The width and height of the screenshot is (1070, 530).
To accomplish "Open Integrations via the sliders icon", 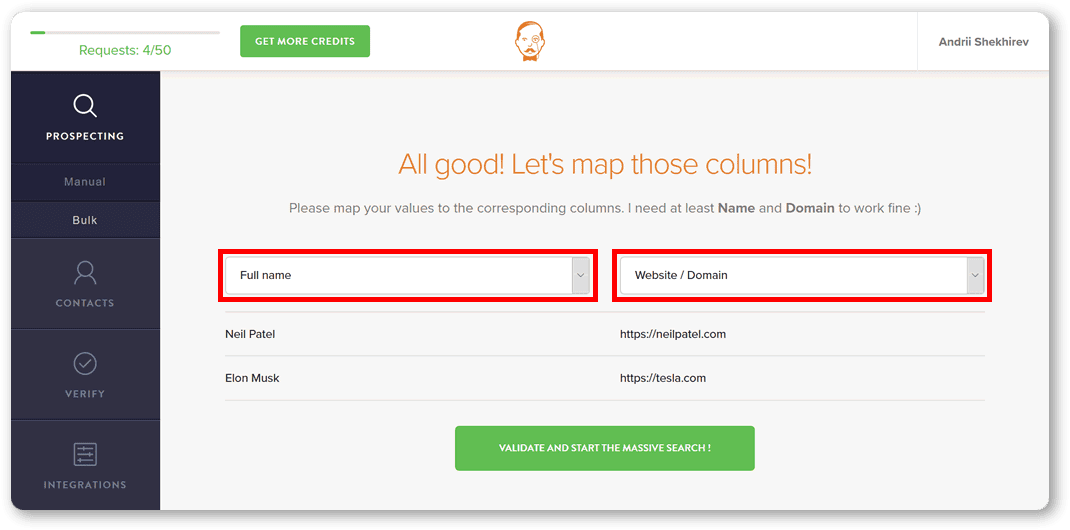I will (85, 454).
